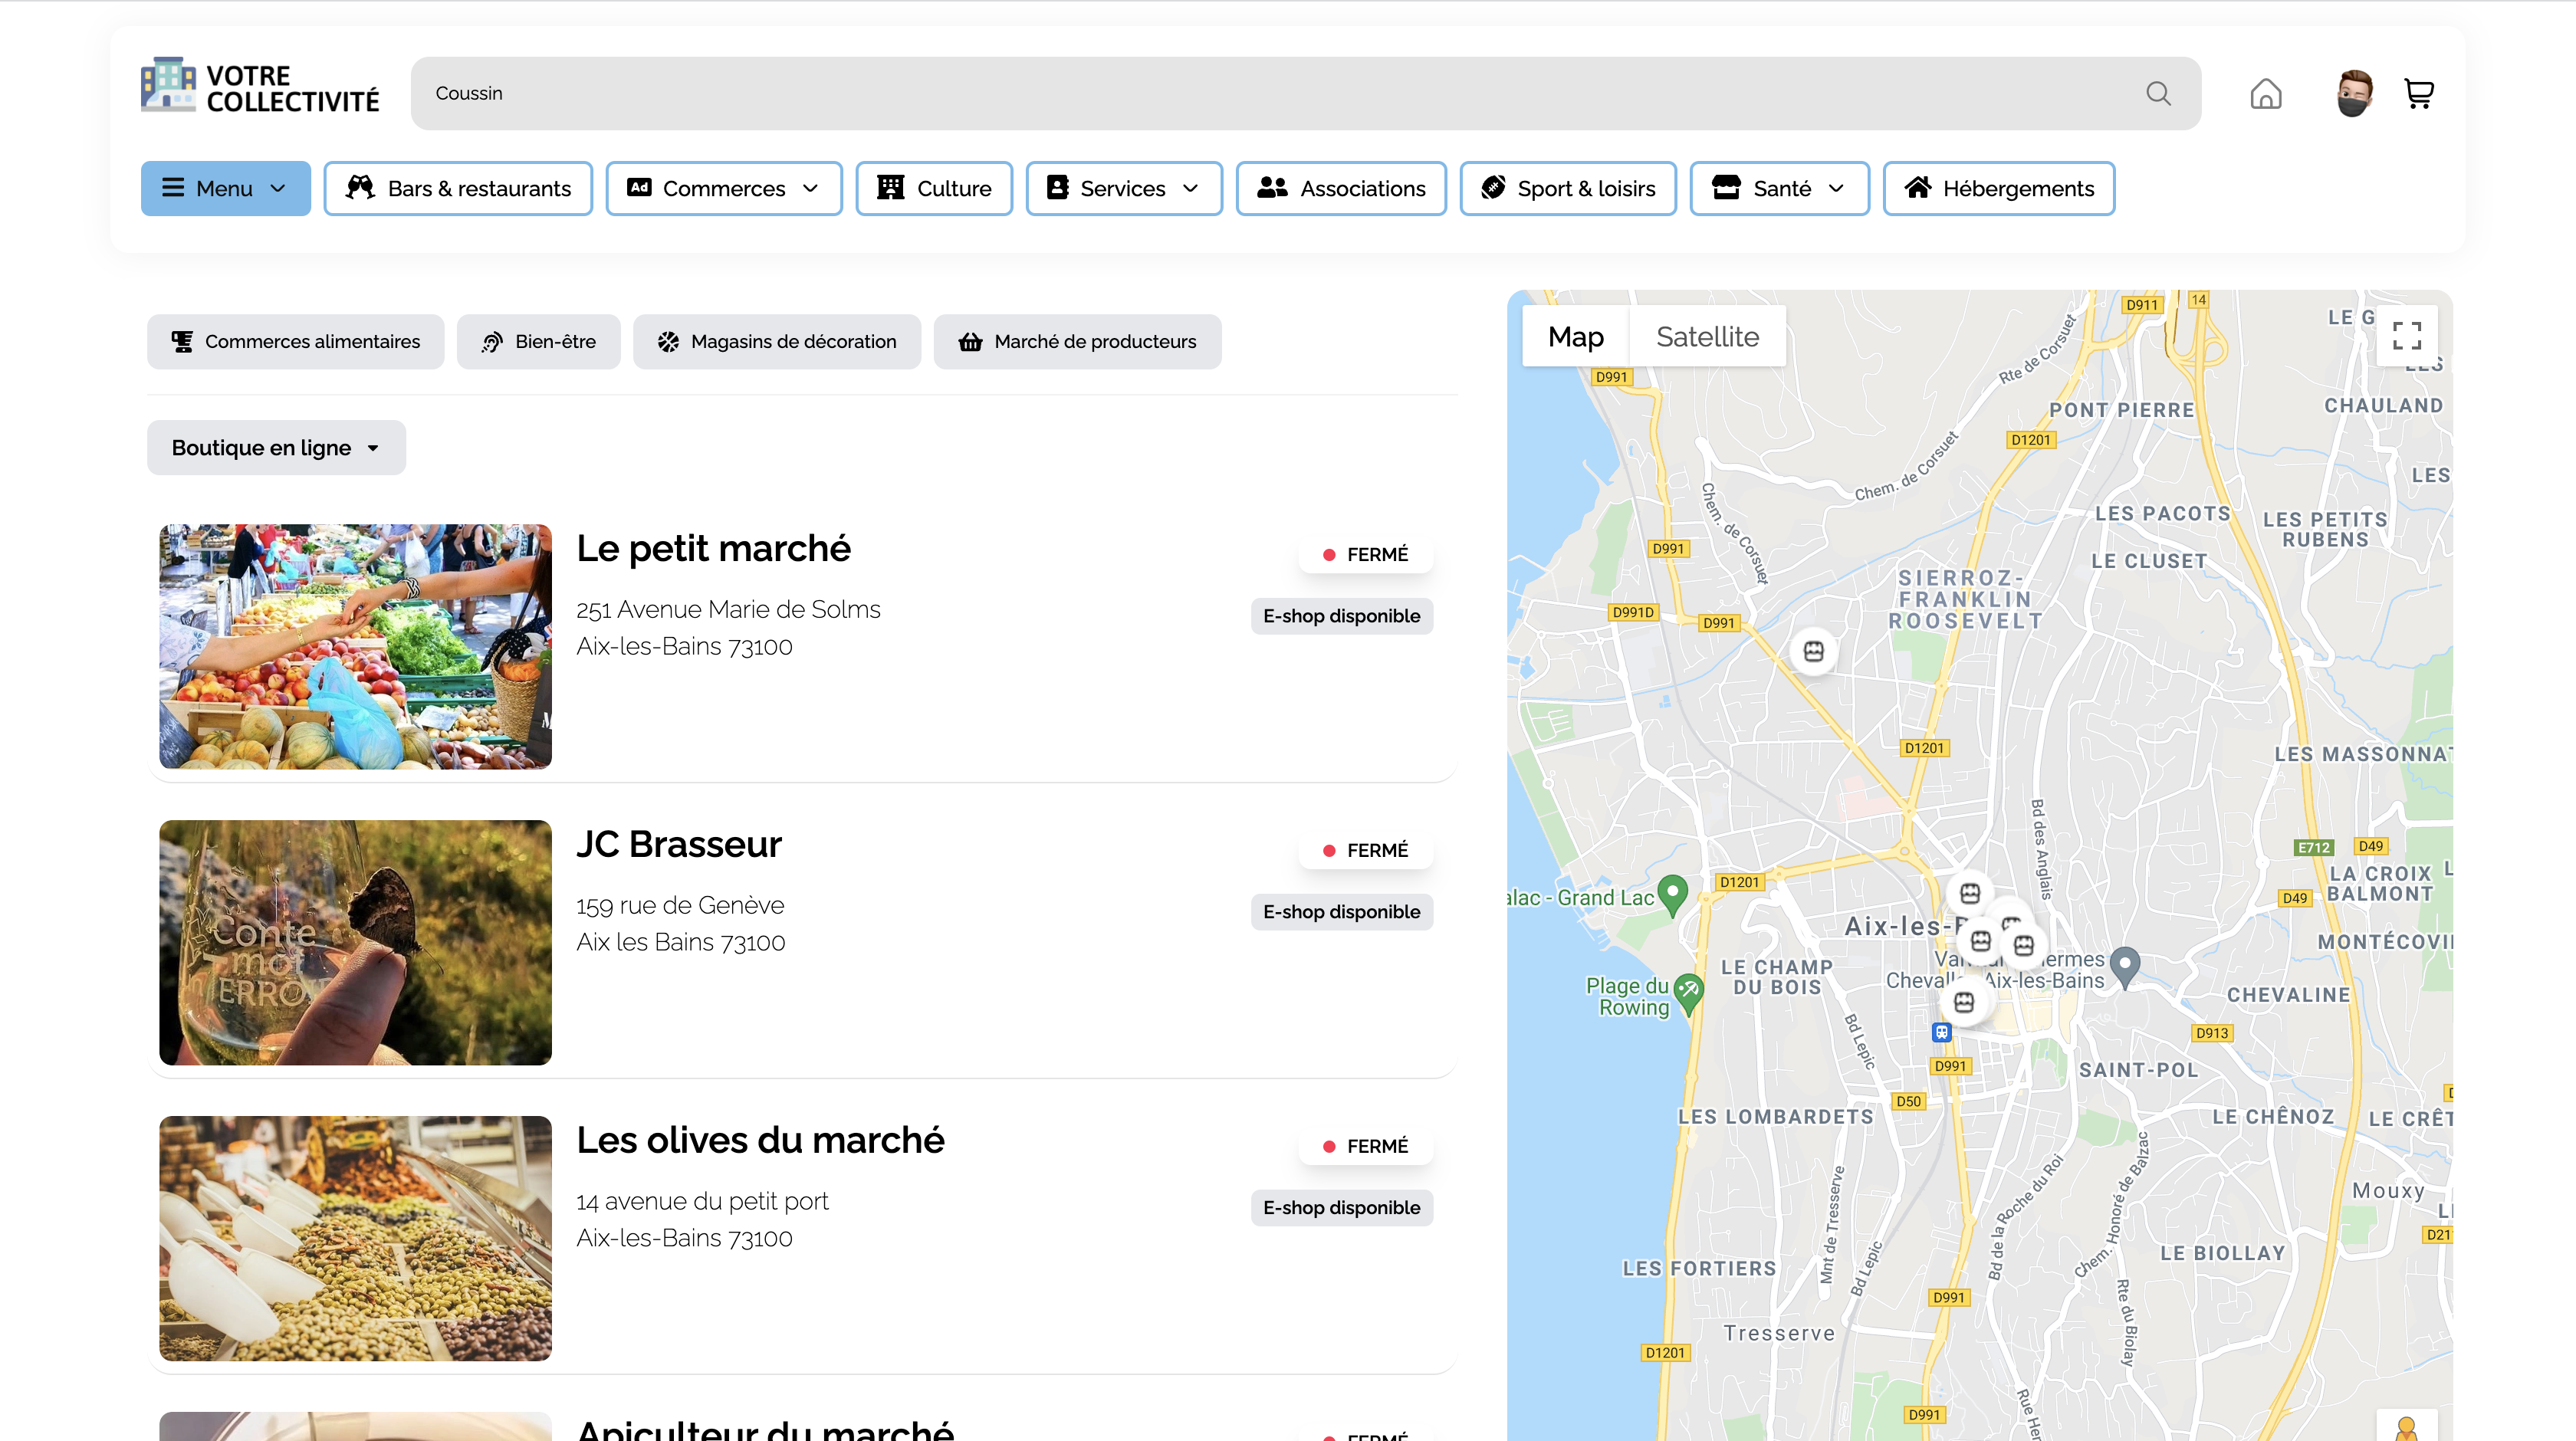The width and height of the screenshot is (2576, 1441).
Task: Open the home icon in header
Action: point(2266,93)
